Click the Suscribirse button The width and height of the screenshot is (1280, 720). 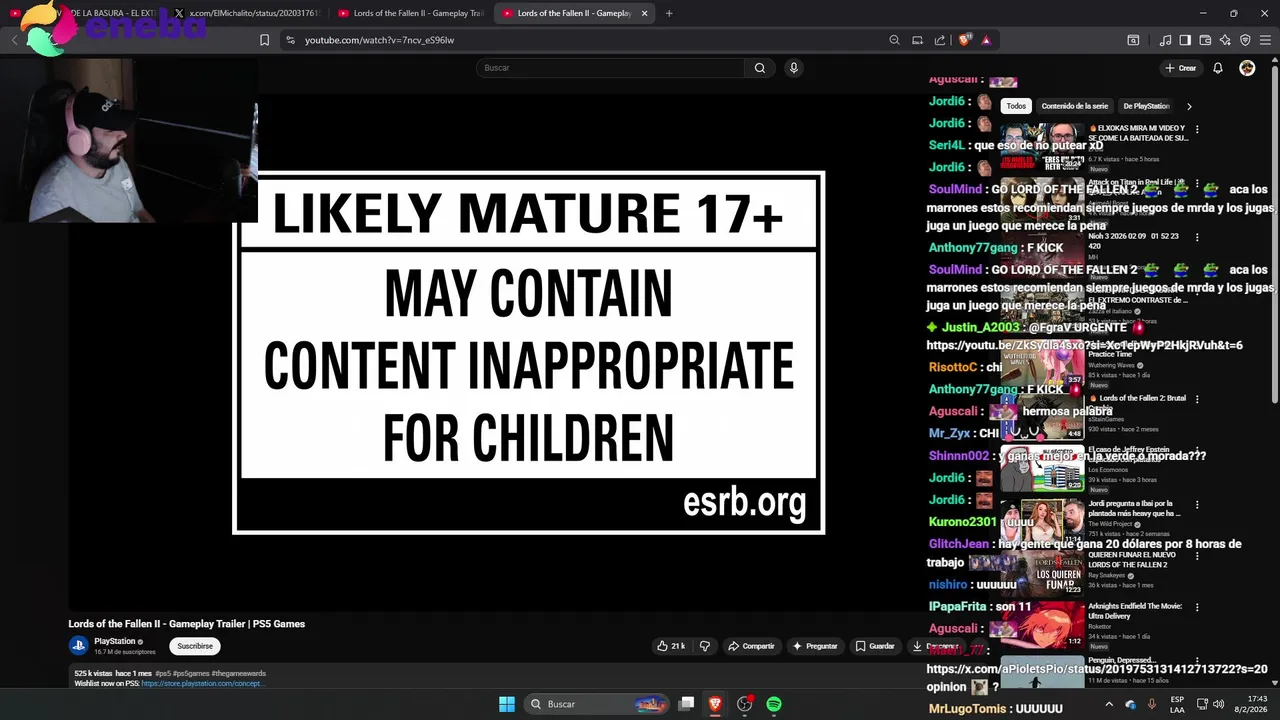coord(195,646)
